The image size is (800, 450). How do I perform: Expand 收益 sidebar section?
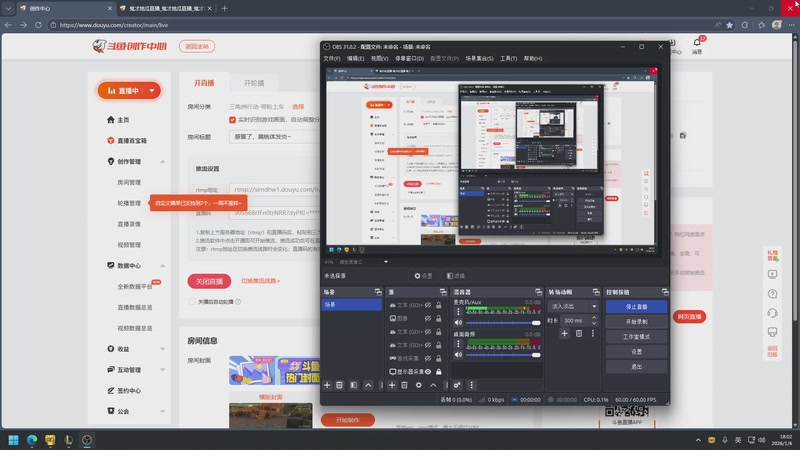pyautogui.click(x=162, y=349)
